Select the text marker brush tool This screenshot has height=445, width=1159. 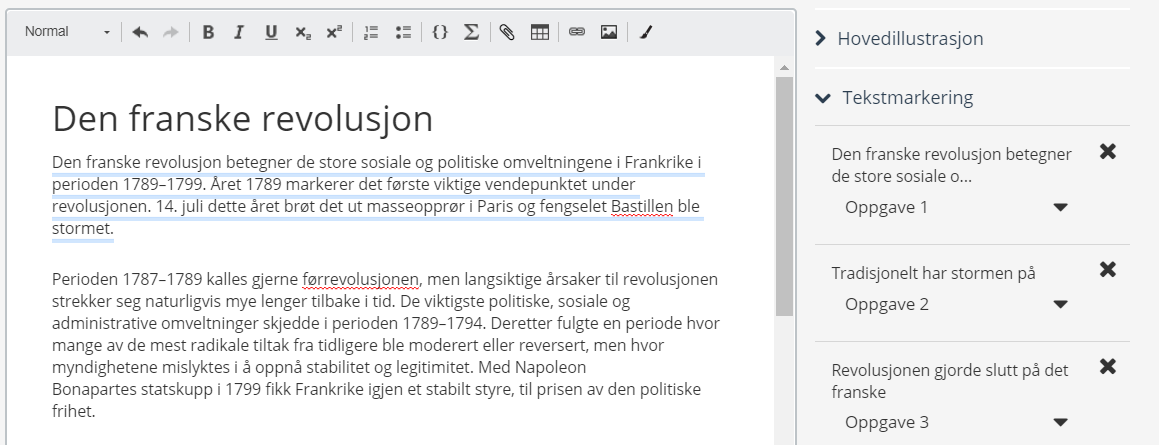click(x=646, y=32)
